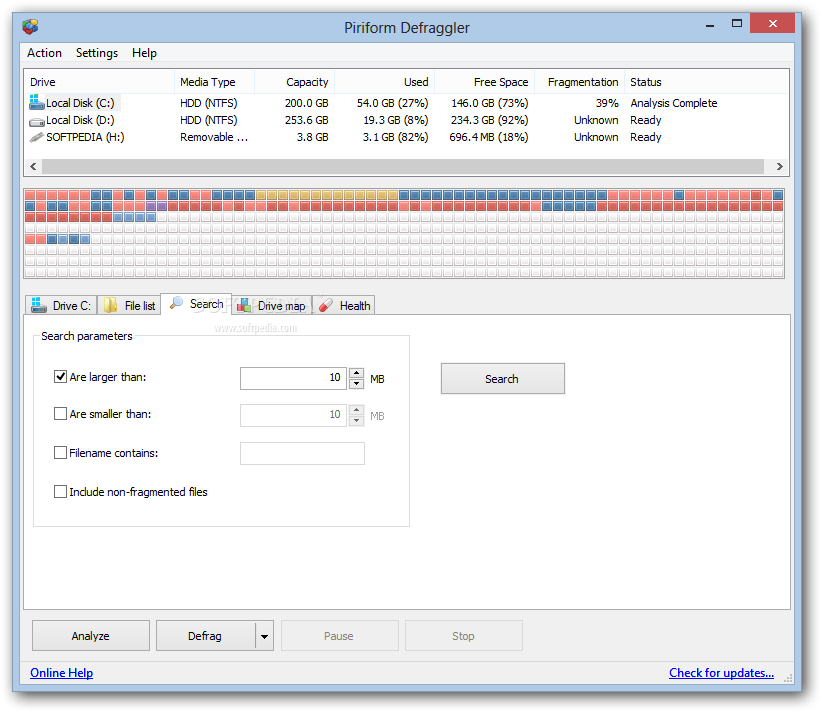Open the Settings menu
The width and height of the screenshot is (822, 712).
pos(97,53)
